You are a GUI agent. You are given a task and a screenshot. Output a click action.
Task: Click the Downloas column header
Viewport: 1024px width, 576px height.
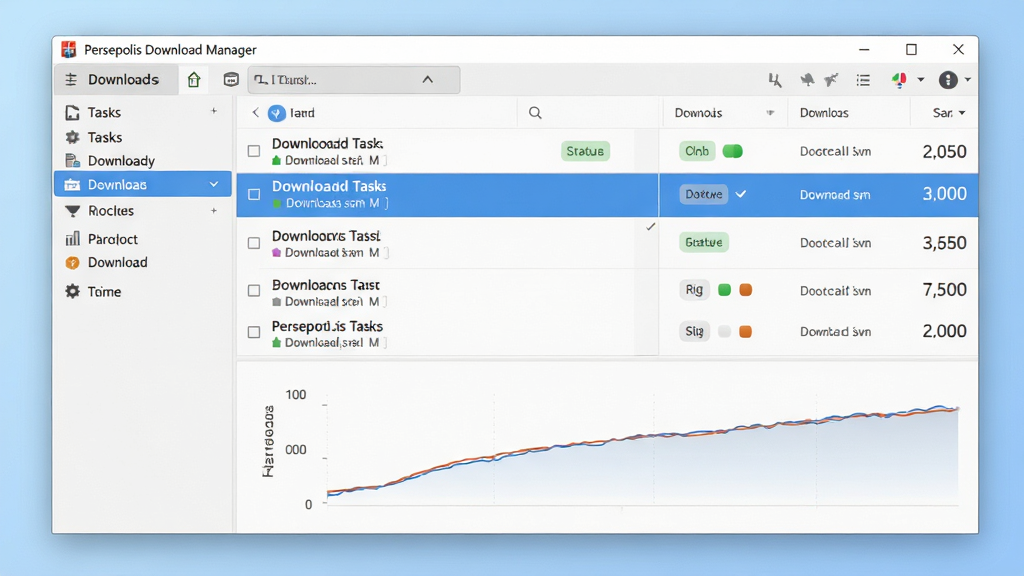(x=824, y=113)
